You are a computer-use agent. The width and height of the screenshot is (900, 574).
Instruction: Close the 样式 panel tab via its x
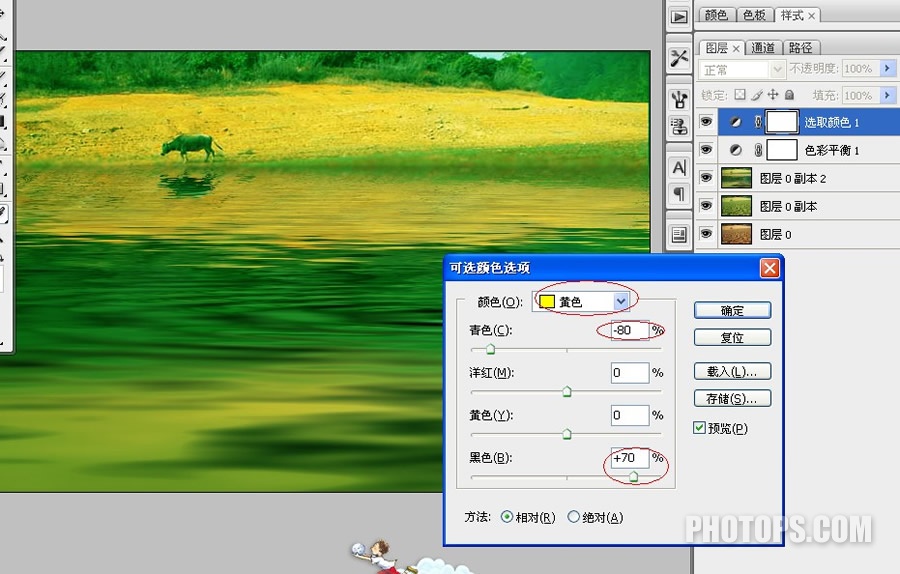pyautogui.click(x=811, y=16)
